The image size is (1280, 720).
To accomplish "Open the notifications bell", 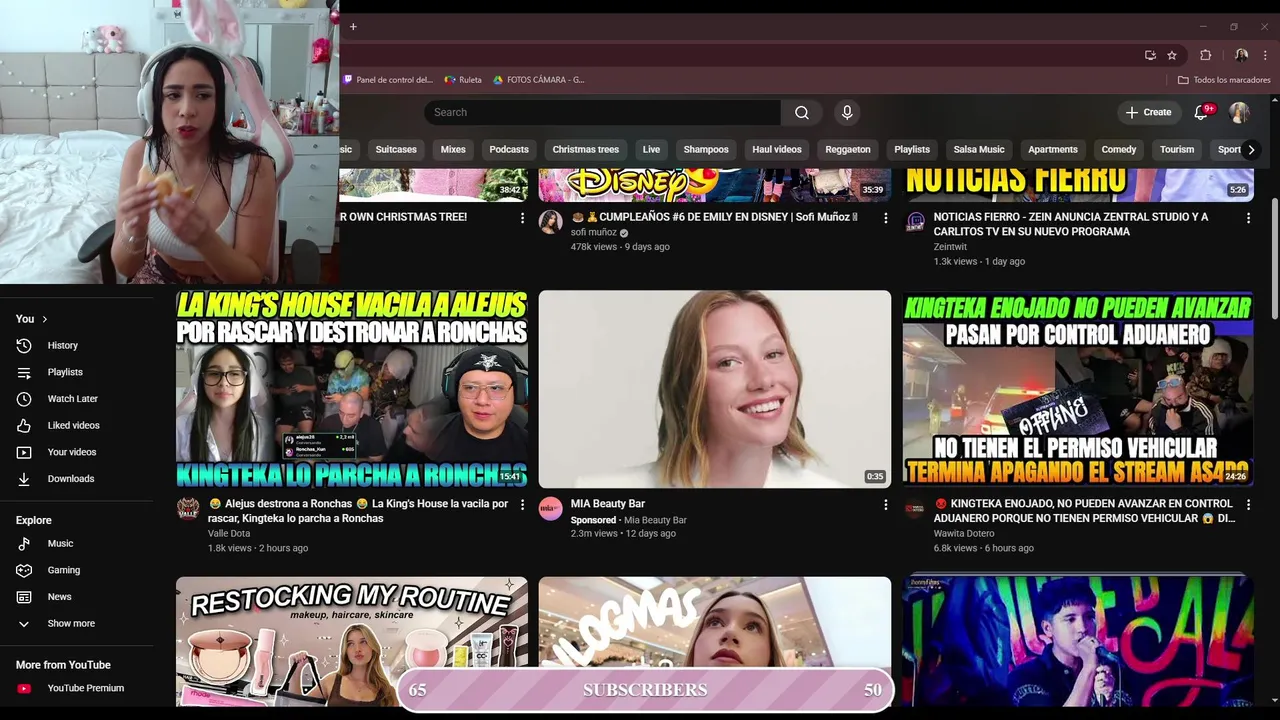I will click(x=1202, y=112).
